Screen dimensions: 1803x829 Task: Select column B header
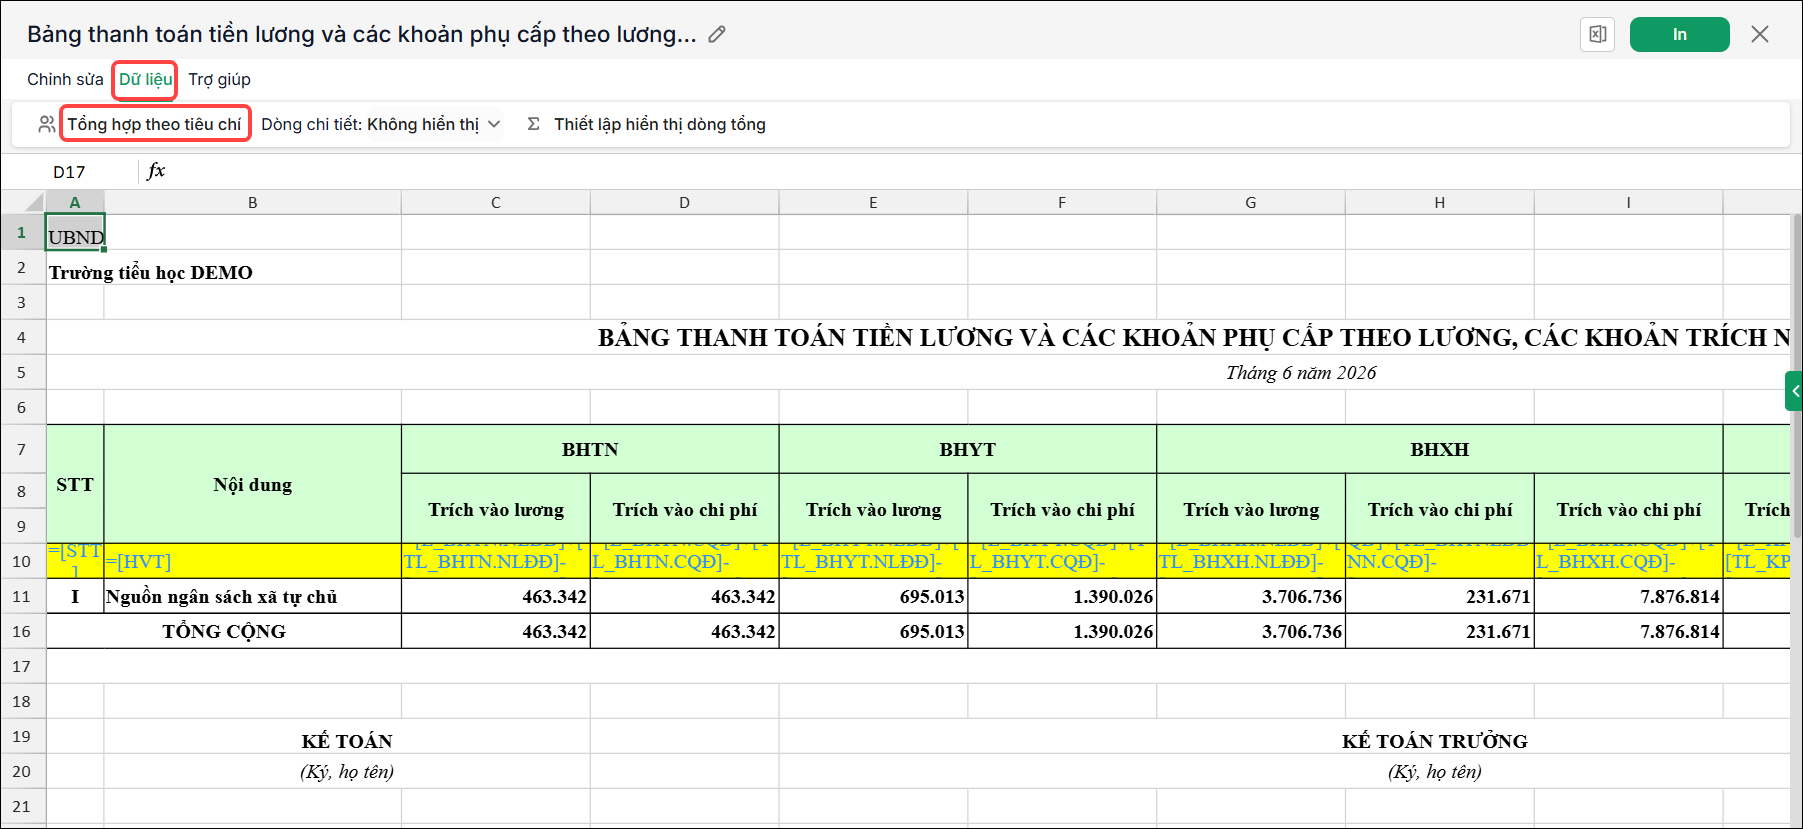tap(253, 202)
